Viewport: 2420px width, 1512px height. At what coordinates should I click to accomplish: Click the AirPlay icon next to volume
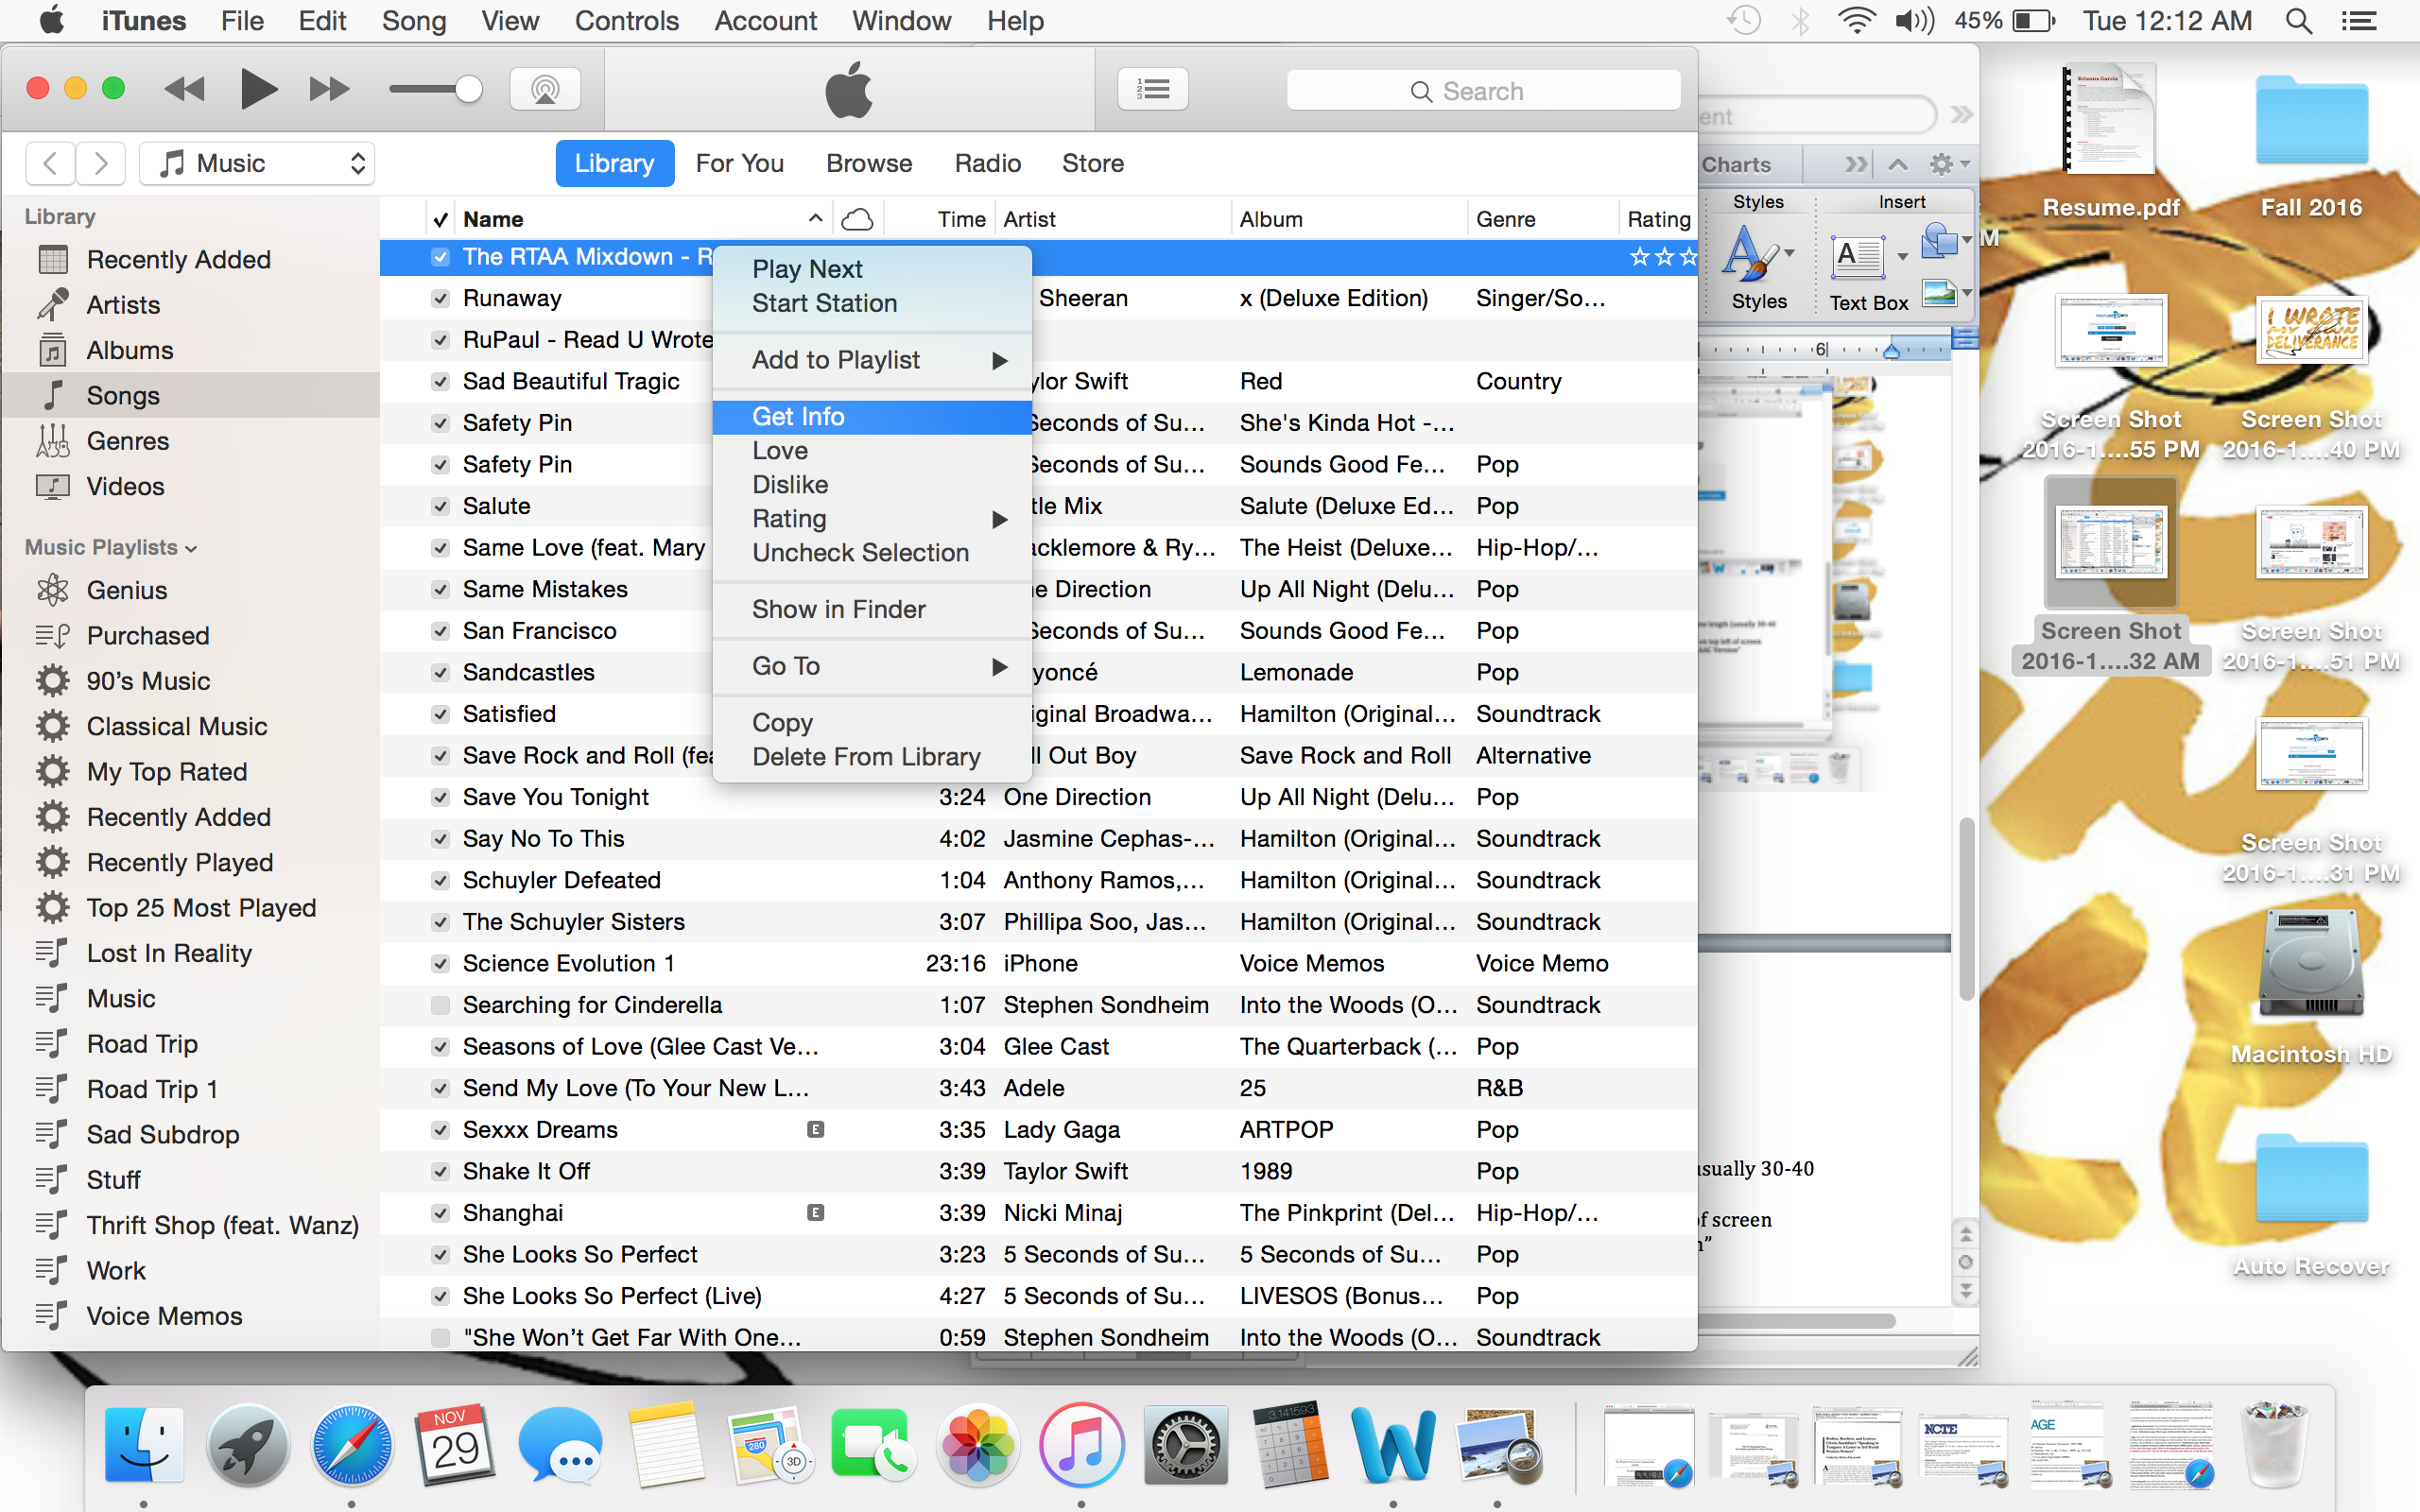pyautogui.click(x=545, y=88)
